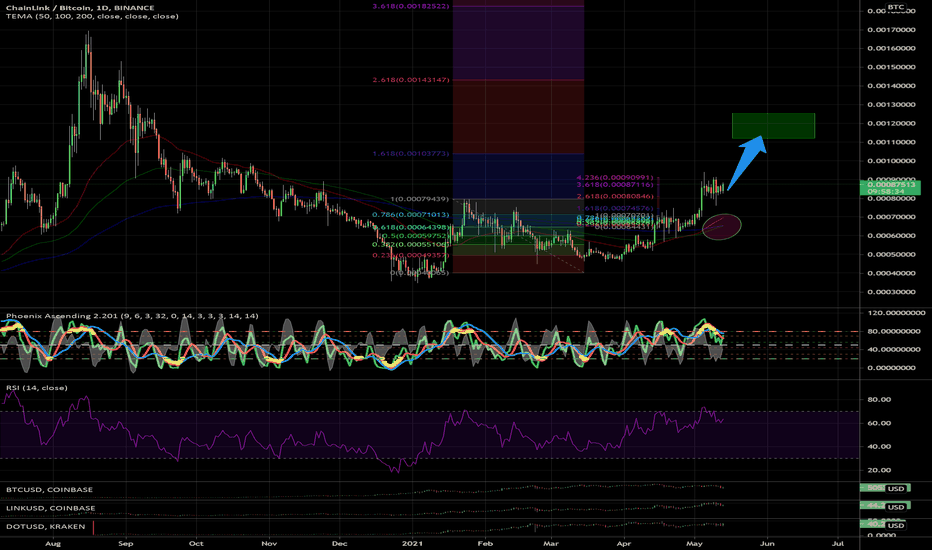Select the TEMA (50, 100, 200) indicator legend
932x550 pixels.
(x=92, y=16)
